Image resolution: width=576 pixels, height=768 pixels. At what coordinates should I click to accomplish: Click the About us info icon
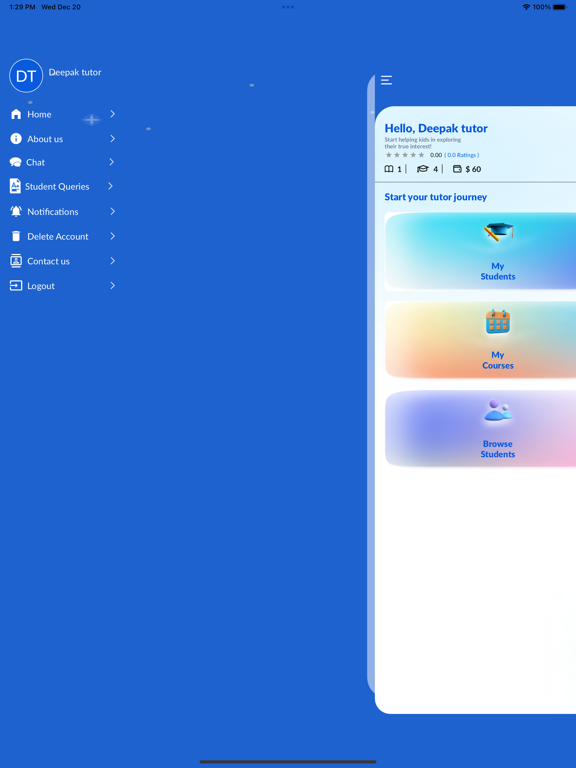pos(16,139)
